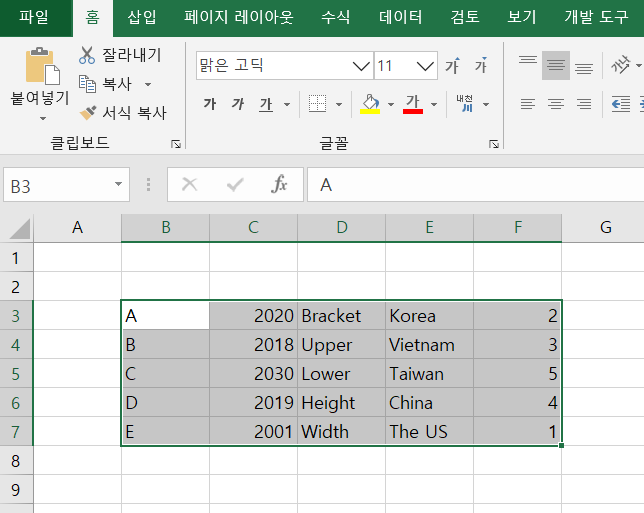Click the Copy (복사) icon
Image resolution: width=644 pixels, height=513 pixels.
87,84
